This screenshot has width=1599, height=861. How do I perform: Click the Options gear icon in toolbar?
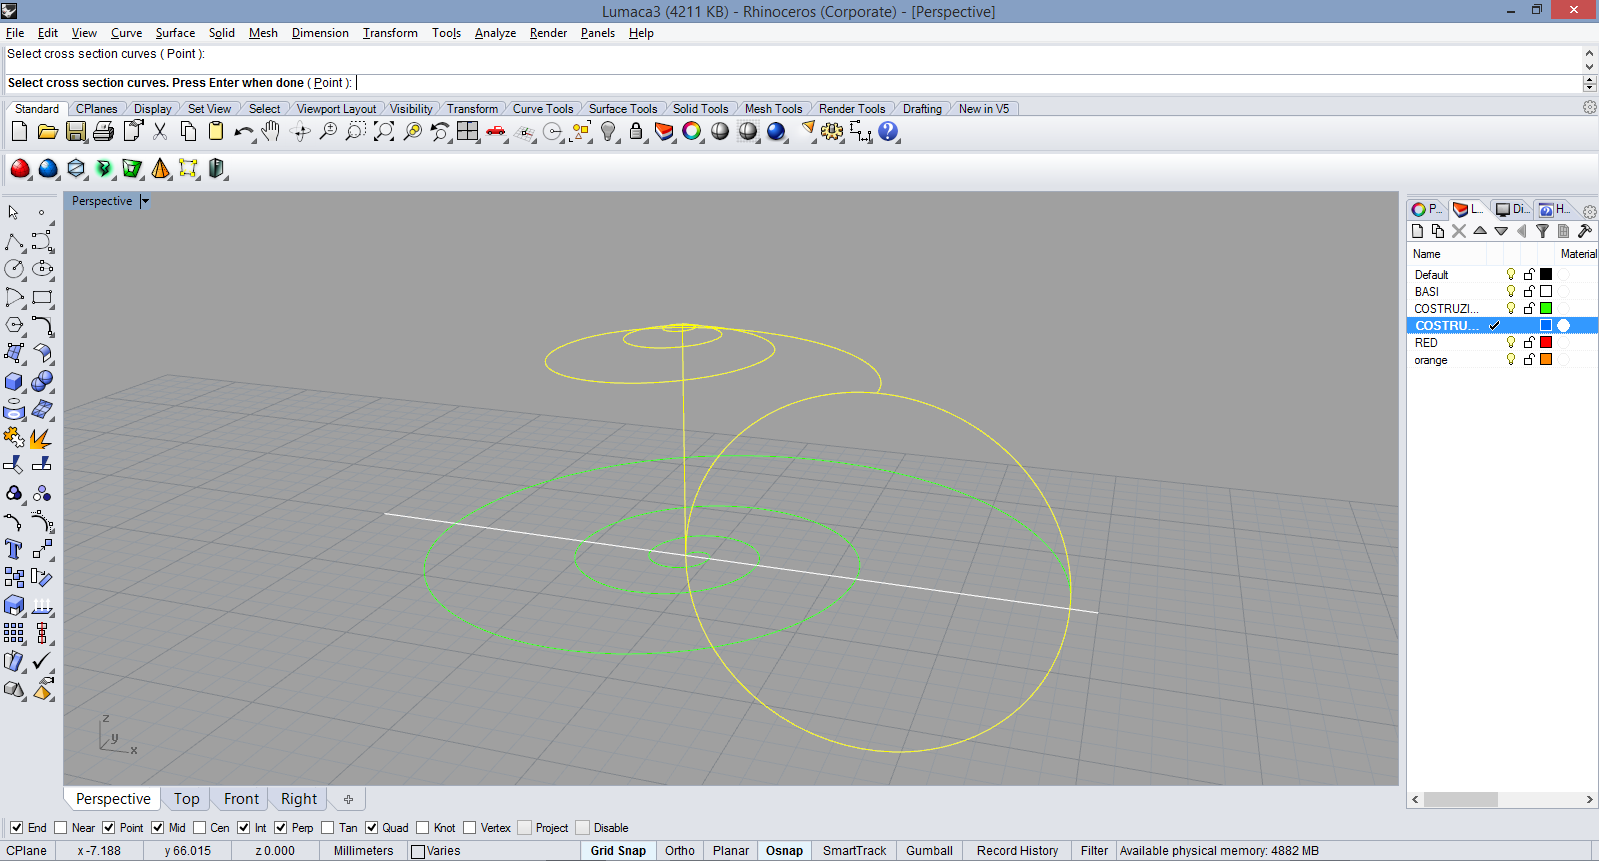point(832,131)
